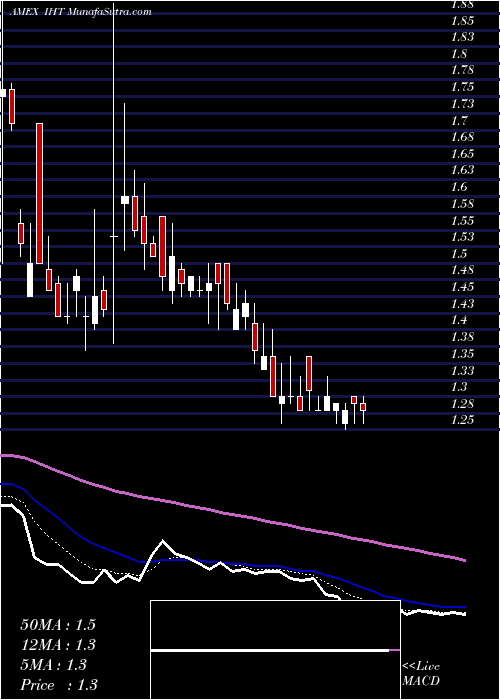Click the 1.5 price axis label
Screen dimensions: 500x700
coord(459,254)
